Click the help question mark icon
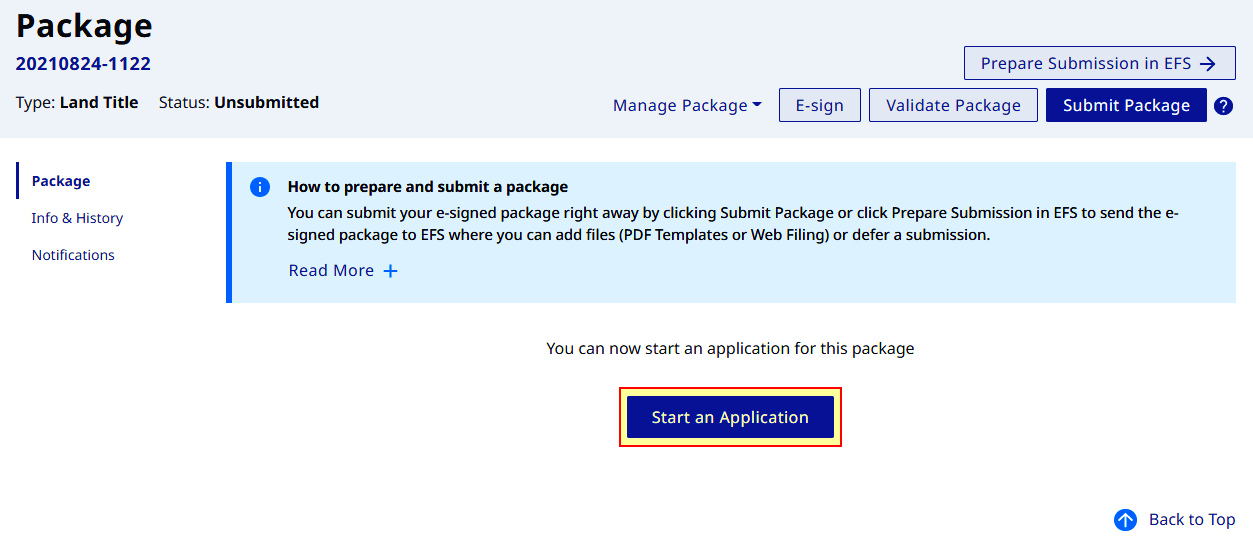The image size is (1253, 537). click(x=1223, y=106)
